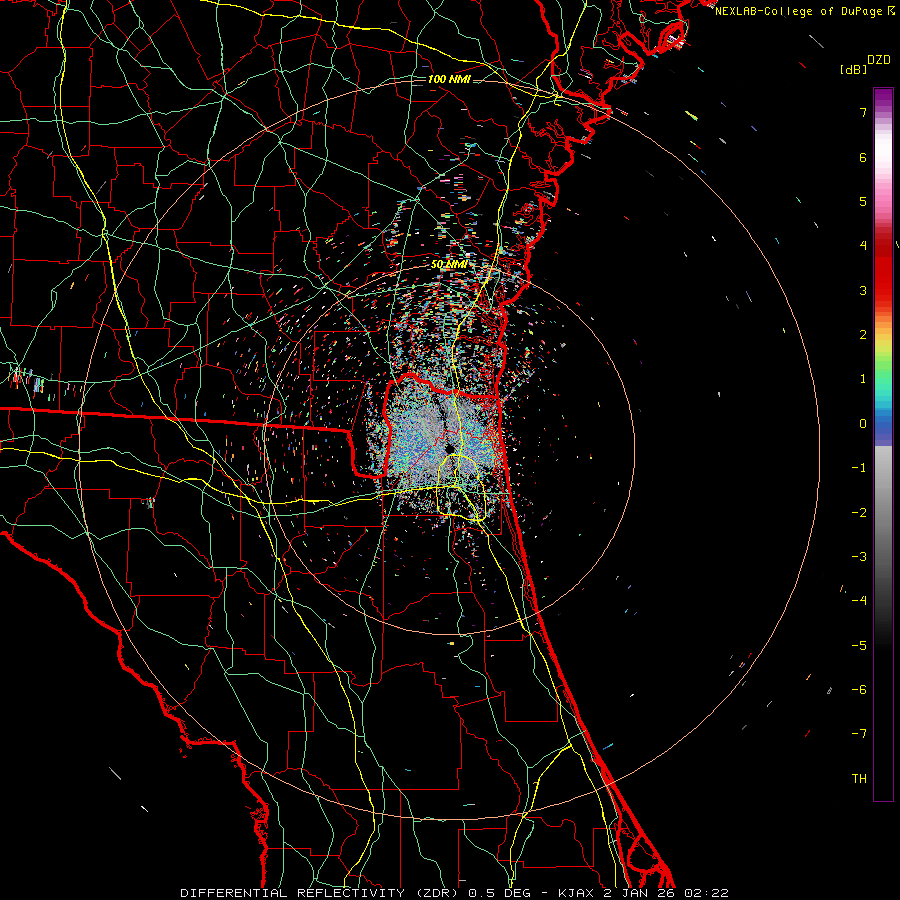Image resolution: width=900 pixels, height=900 pixels.
Task: Click the -6 value on color scale
Action: 859,690
